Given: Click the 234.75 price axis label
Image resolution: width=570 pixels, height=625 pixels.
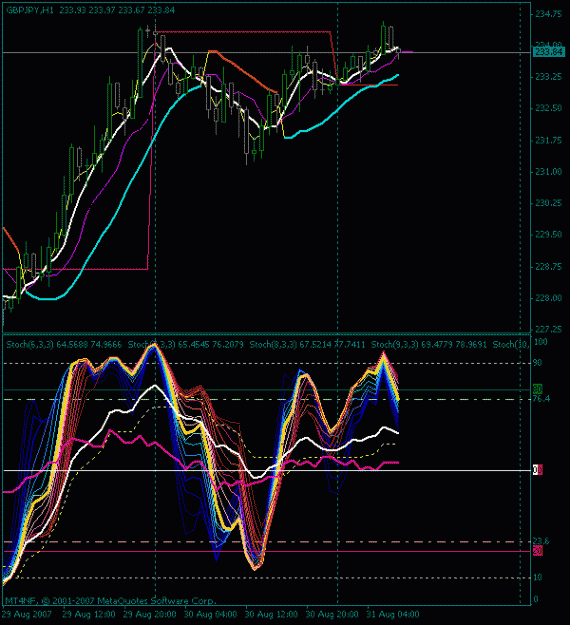Looking at the screenshot, I should (x=548, y=14).
